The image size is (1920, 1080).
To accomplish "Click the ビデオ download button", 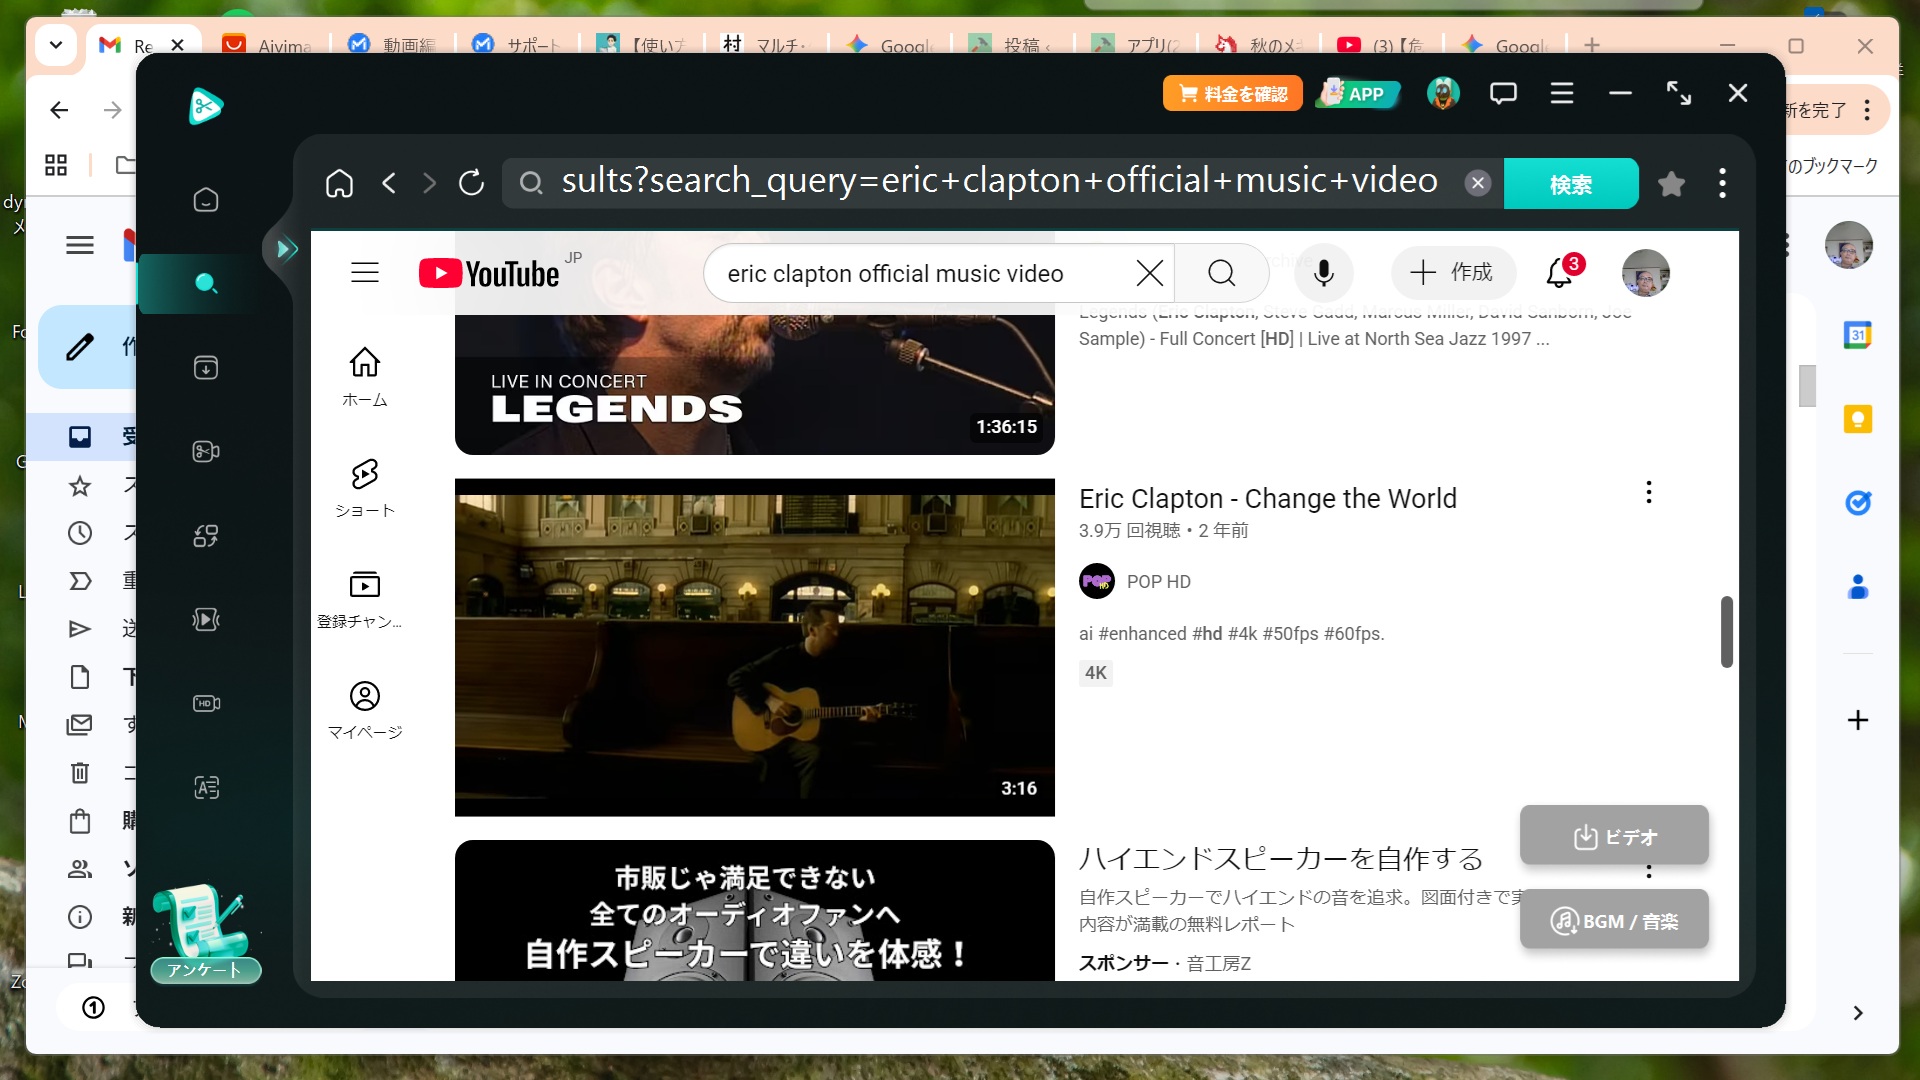I will click(1614, 836).
